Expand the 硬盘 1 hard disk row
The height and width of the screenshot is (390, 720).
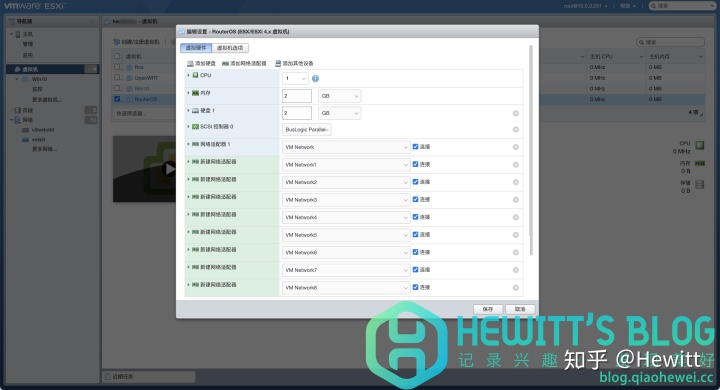click(188, 110)
